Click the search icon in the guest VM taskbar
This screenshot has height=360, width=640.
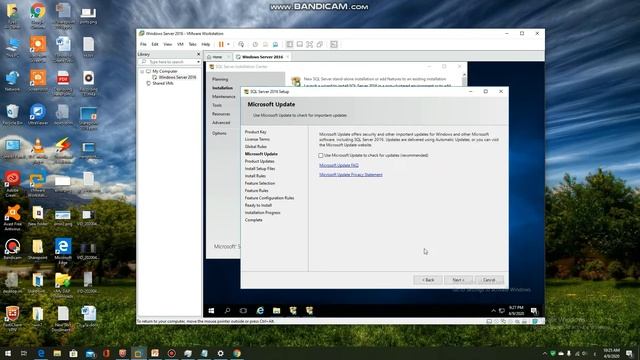click(x=227, y=311)
